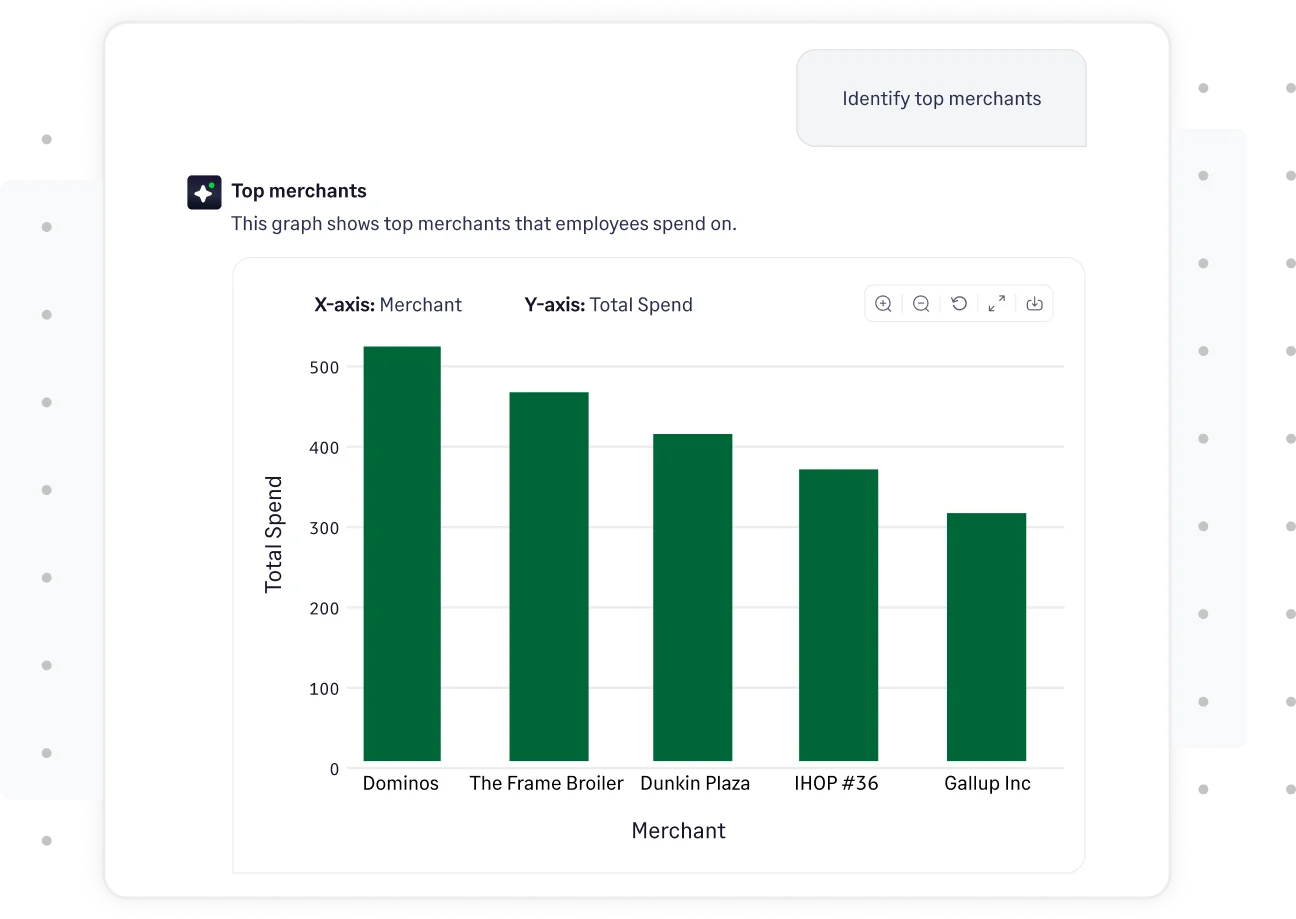The height and width of the screenshot is (919, 1296).
Task: Click the Top merchants heading
Action: click(x=299, y=190)
